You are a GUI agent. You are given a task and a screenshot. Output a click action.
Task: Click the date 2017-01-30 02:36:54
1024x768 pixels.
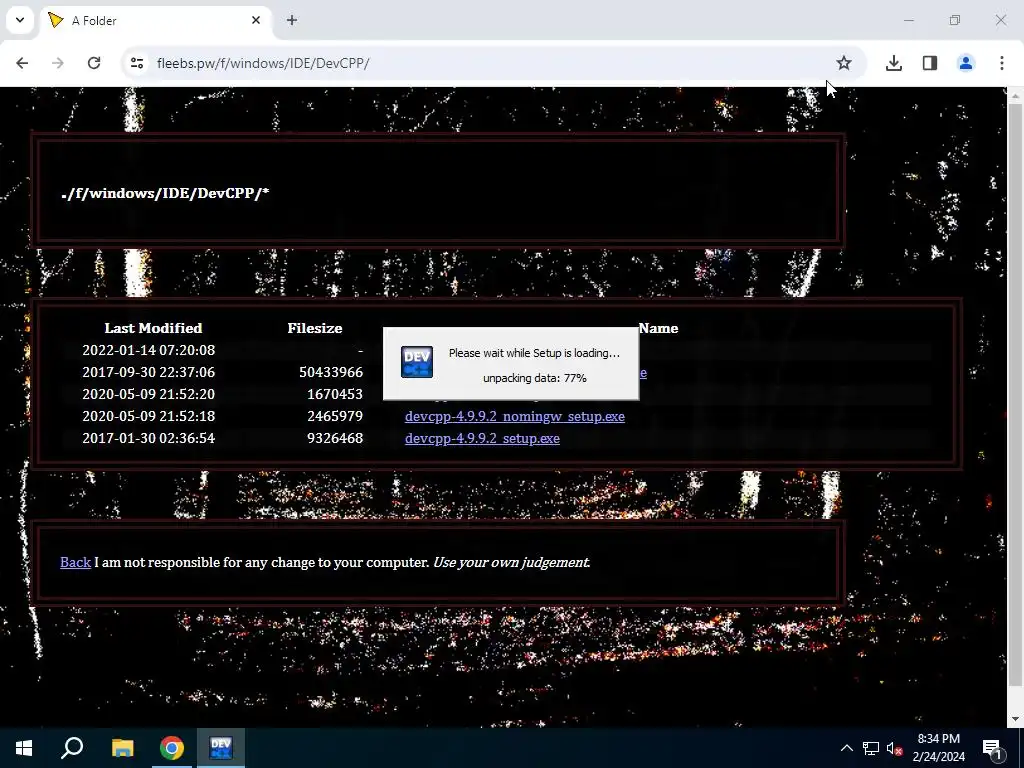coord(149,438)
